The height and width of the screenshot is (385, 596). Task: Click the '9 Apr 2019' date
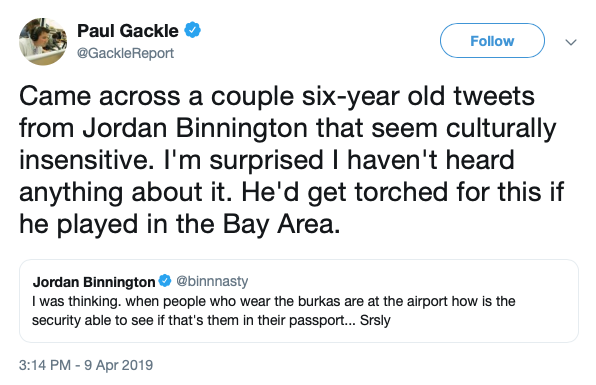pos(119,365)
